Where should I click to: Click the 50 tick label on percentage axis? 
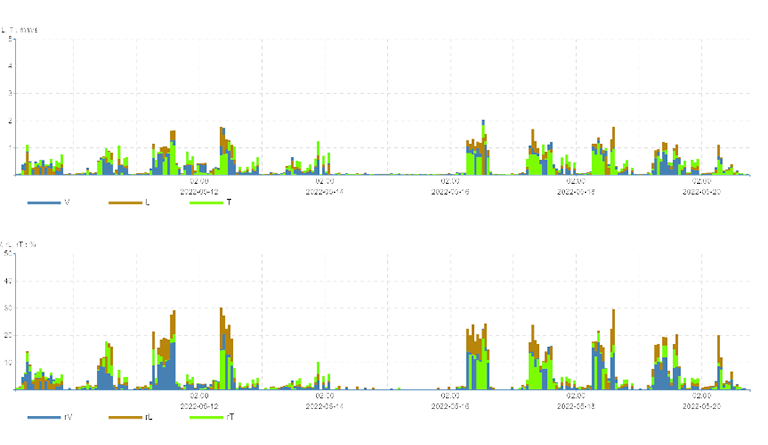point(8,253)
